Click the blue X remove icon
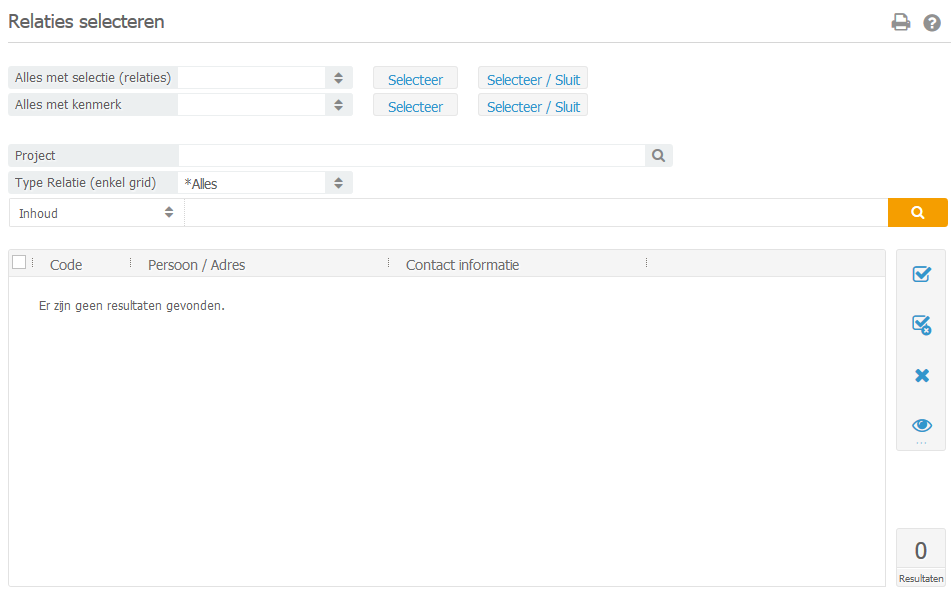 pyautogui.click(x=921, y=376)
